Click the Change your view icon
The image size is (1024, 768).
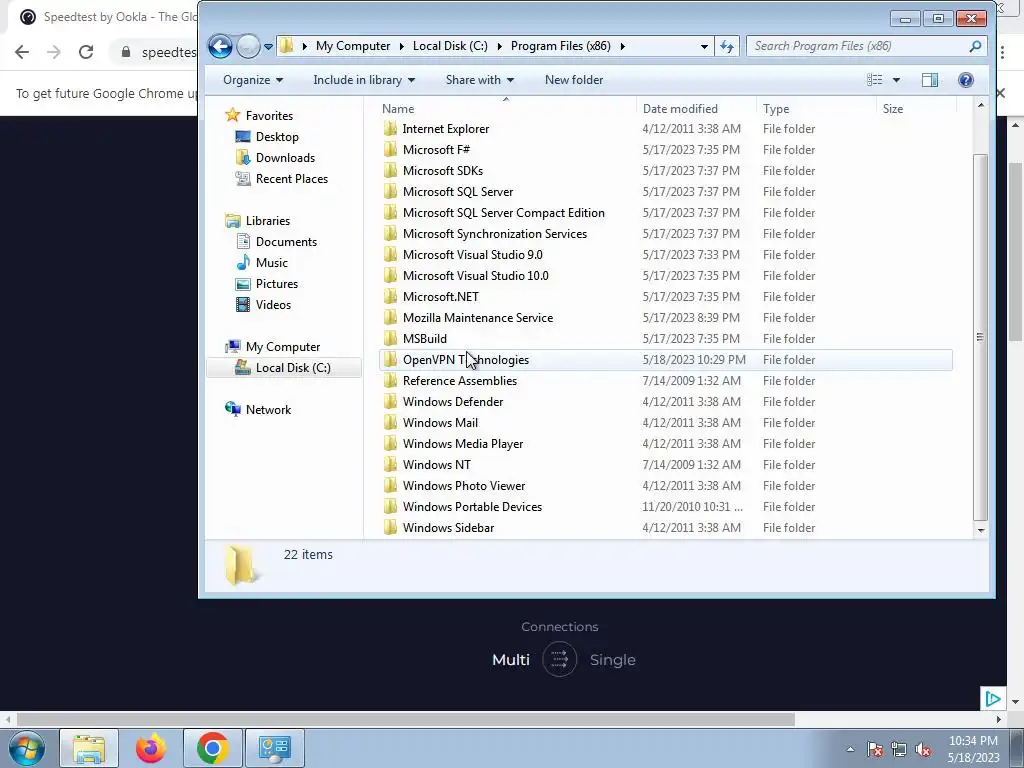(x=874, y=80)
